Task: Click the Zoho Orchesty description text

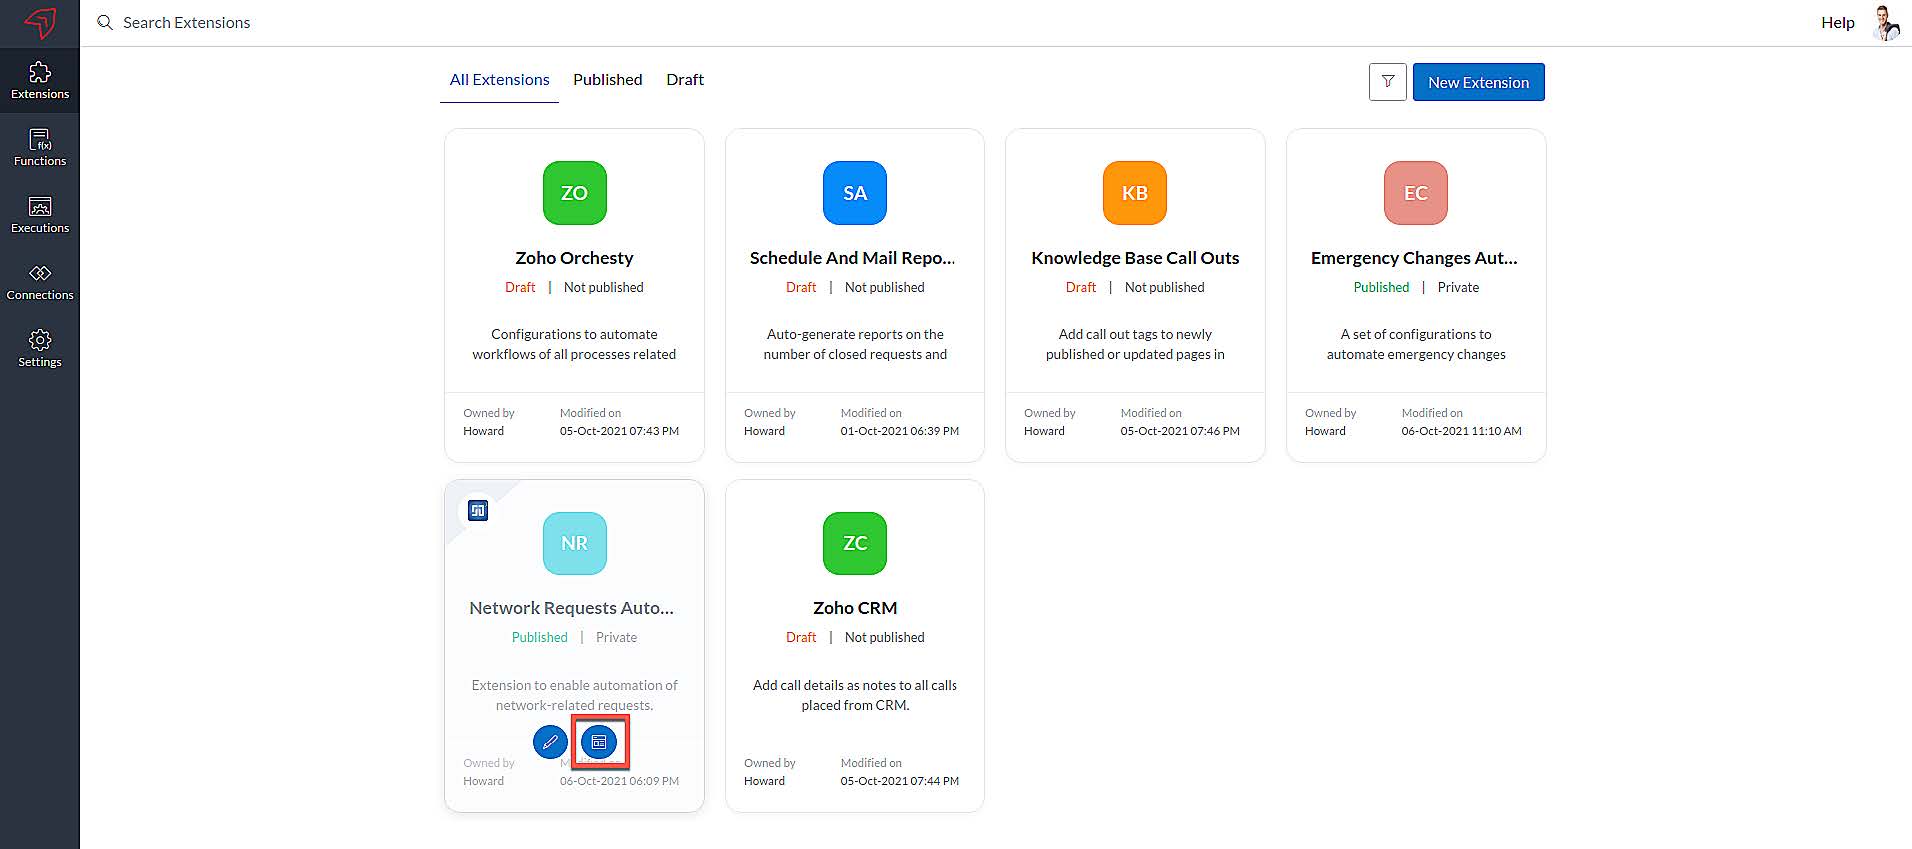Action: [x=574, y=344]
